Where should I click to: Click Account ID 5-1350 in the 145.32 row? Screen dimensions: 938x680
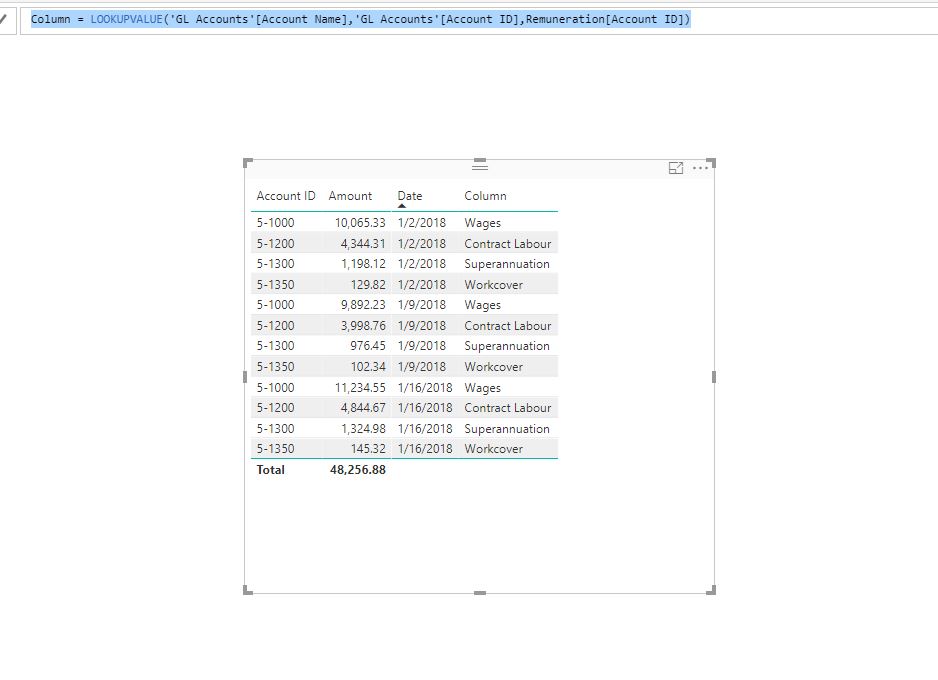click(276, 449)
